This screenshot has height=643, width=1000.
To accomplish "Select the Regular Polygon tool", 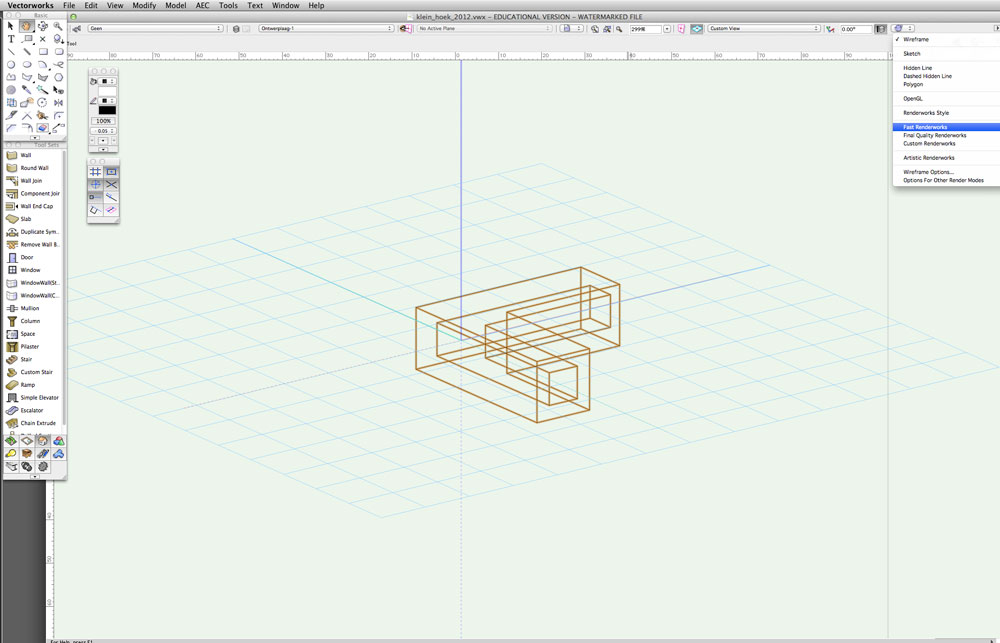I will [59, 77].
